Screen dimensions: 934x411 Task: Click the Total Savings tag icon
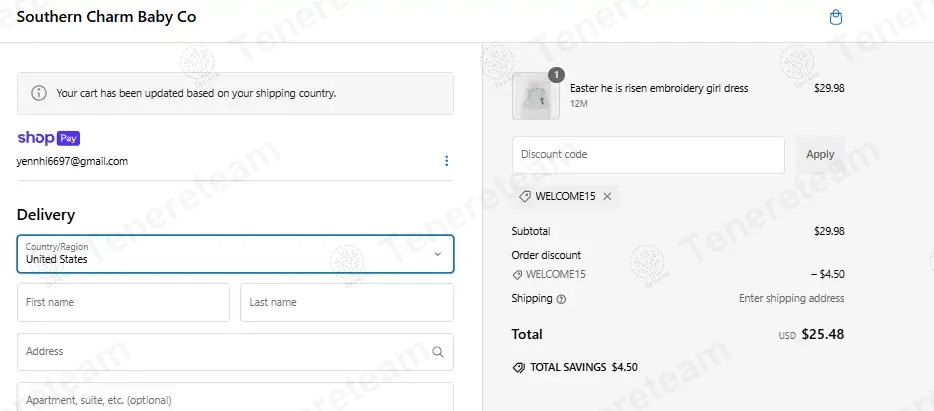(x=519, y=368)
